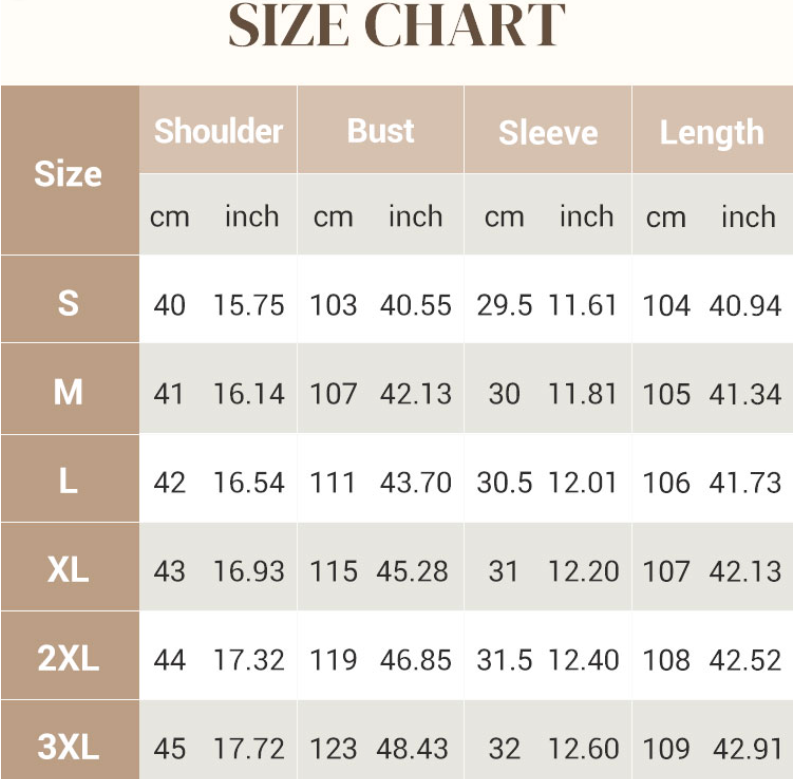Click the Size header cell
The width and height of the screenshot is (799, 780).
coord(68,174)
